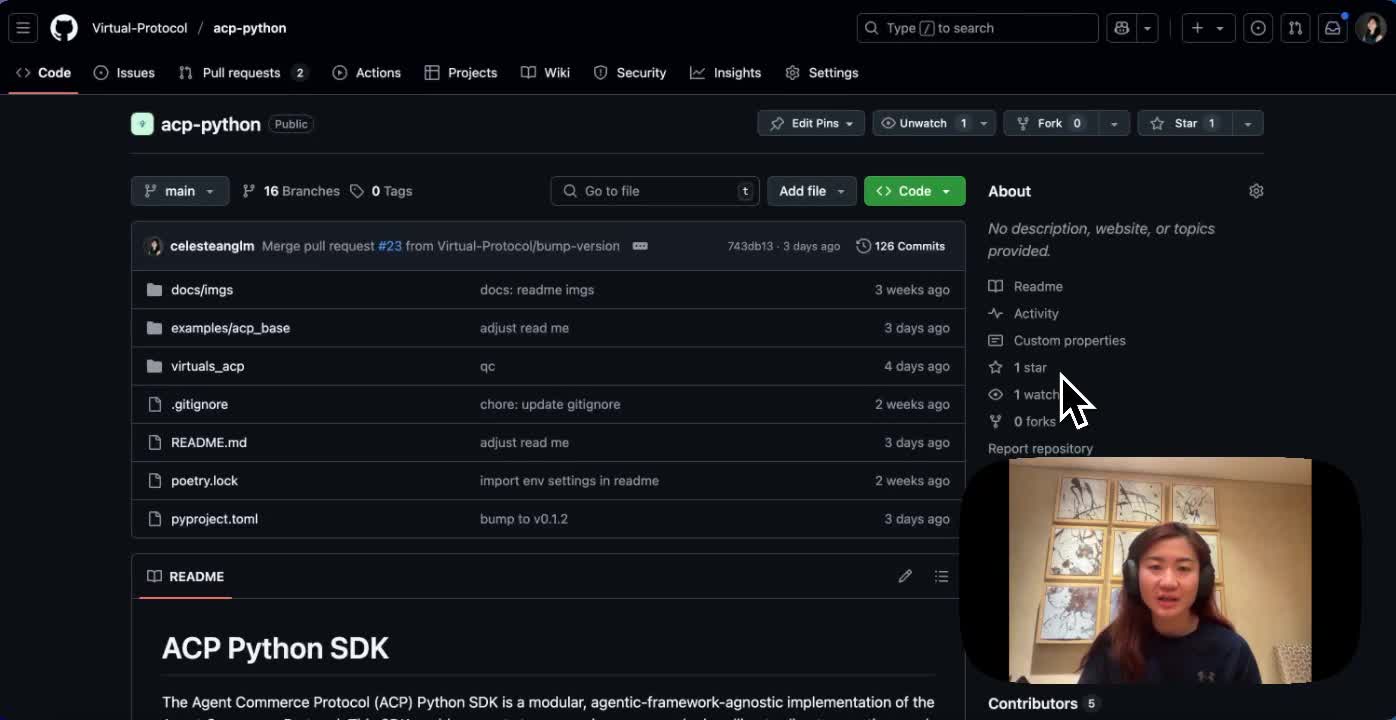Open the README outline list icon
Screen dimensions: 1396x720
[x=941, y=576]
